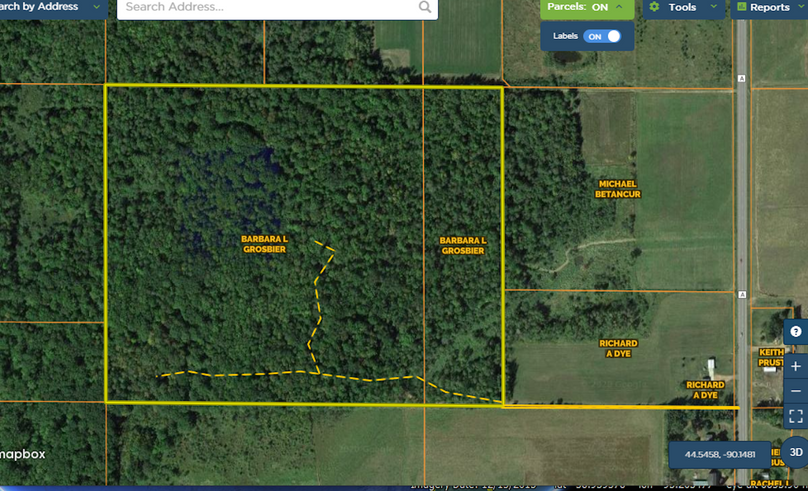
Task: Click the magnifier search icon
Action: [425, 7]
